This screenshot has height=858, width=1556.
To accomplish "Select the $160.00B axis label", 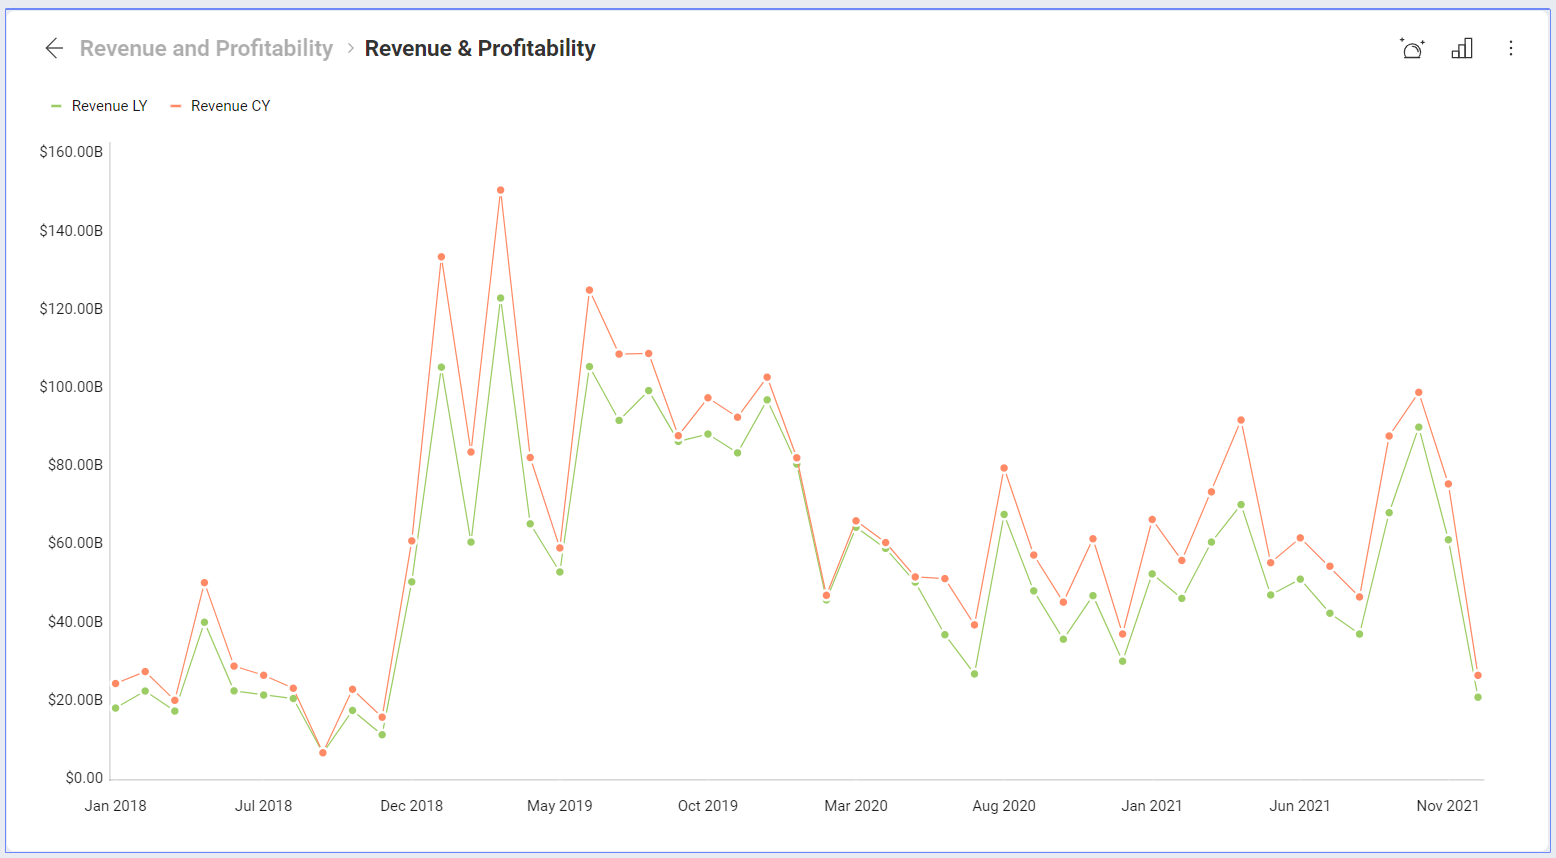I will click(x=71, y=152).
